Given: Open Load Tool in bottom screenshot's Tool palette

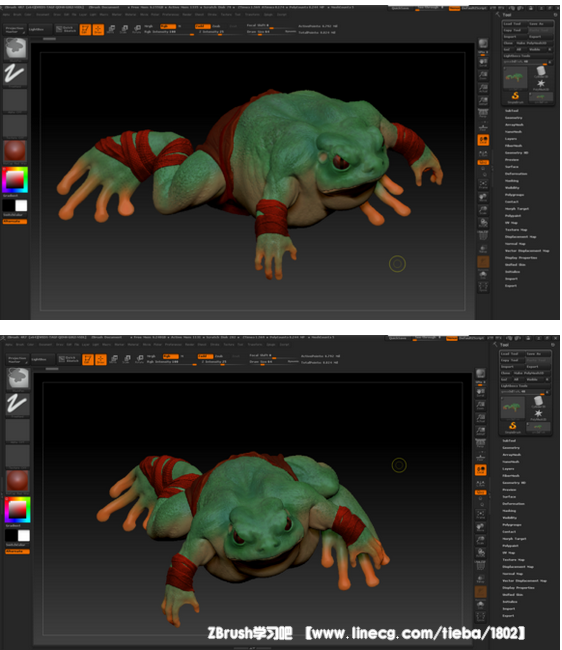Looking at the screenshot, I should (511, 354).
